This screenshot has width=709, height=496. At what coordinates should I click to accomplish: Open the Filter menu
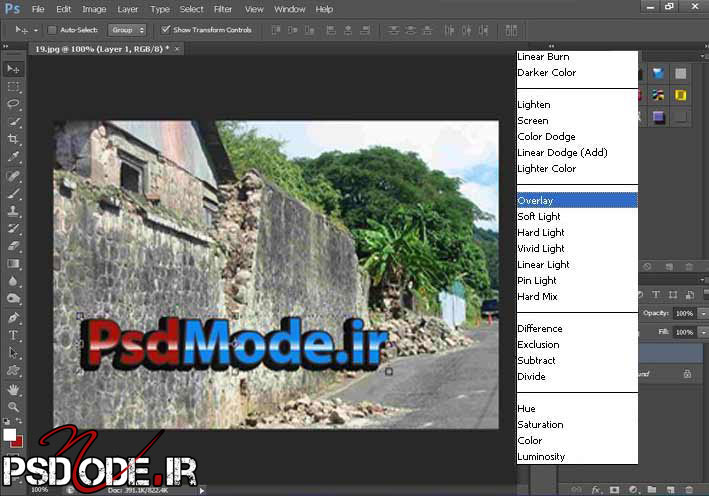coord(223,9)
